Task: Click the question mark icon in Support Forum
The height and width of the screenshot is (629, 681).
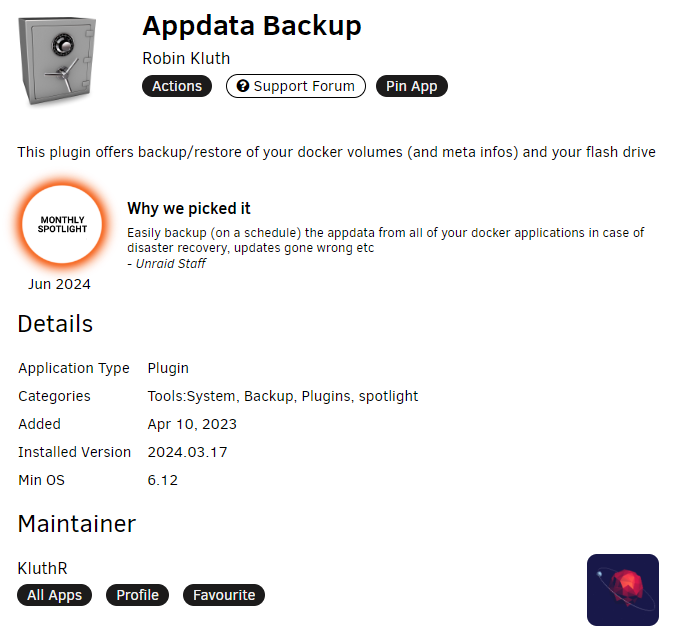Action: (243, 86)
